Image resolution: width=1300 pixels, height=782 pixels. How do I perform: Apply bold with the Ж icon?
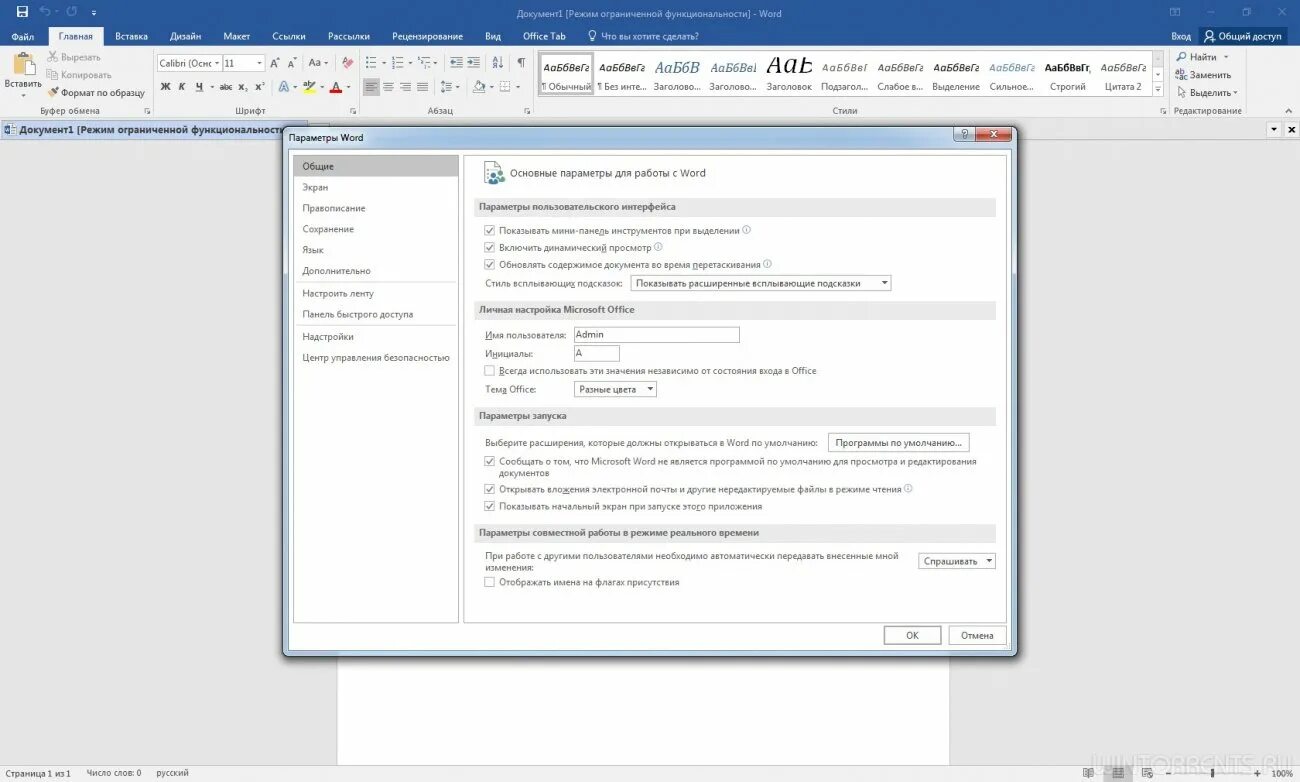coord(166,87)
